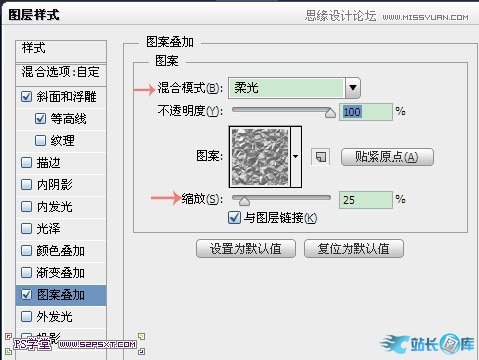The image size is (479, 360).
Task: Click the crumpled foil pattern thumbnail
Action: [x=260, y=157]
